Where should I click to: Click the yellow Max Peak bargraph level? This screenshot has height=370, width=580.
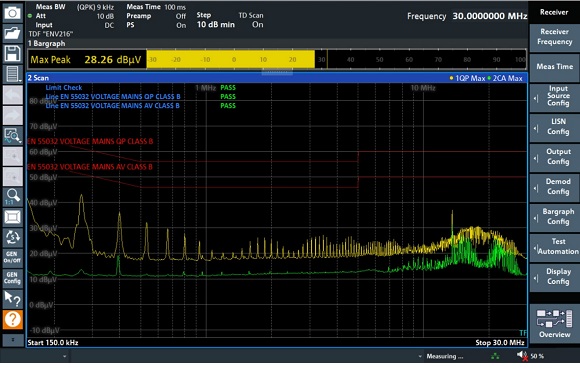(x=231, y=60)
